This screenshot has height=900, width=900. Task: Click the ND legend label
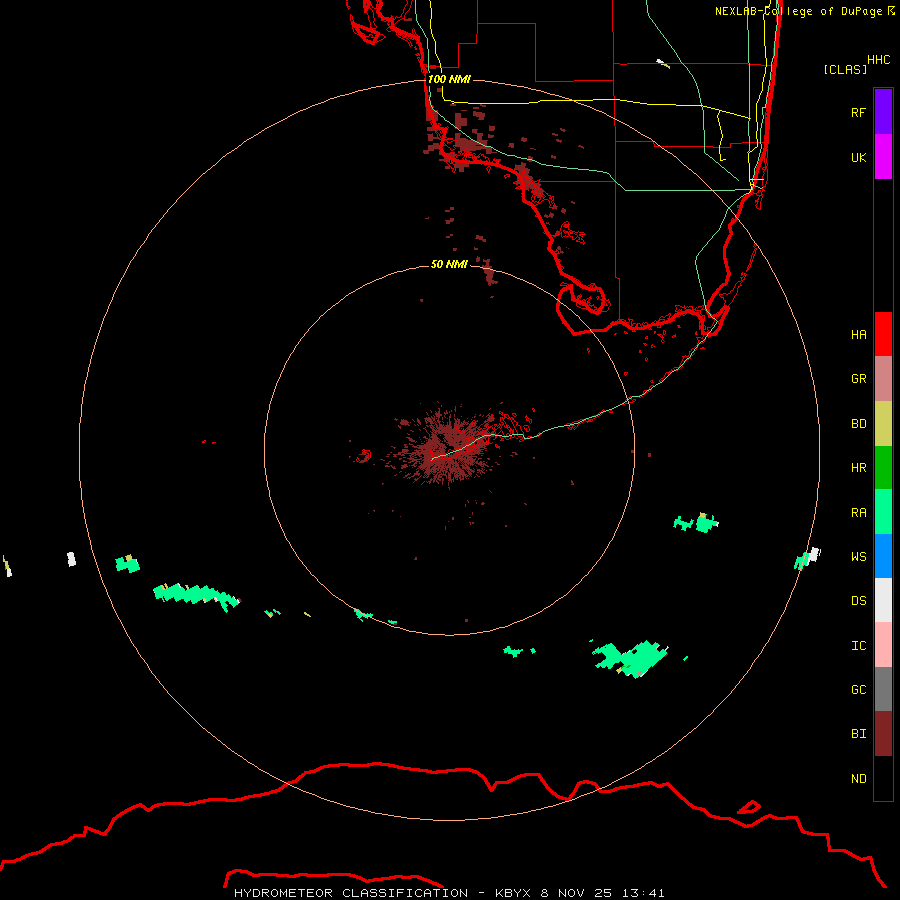pos(858,778)
